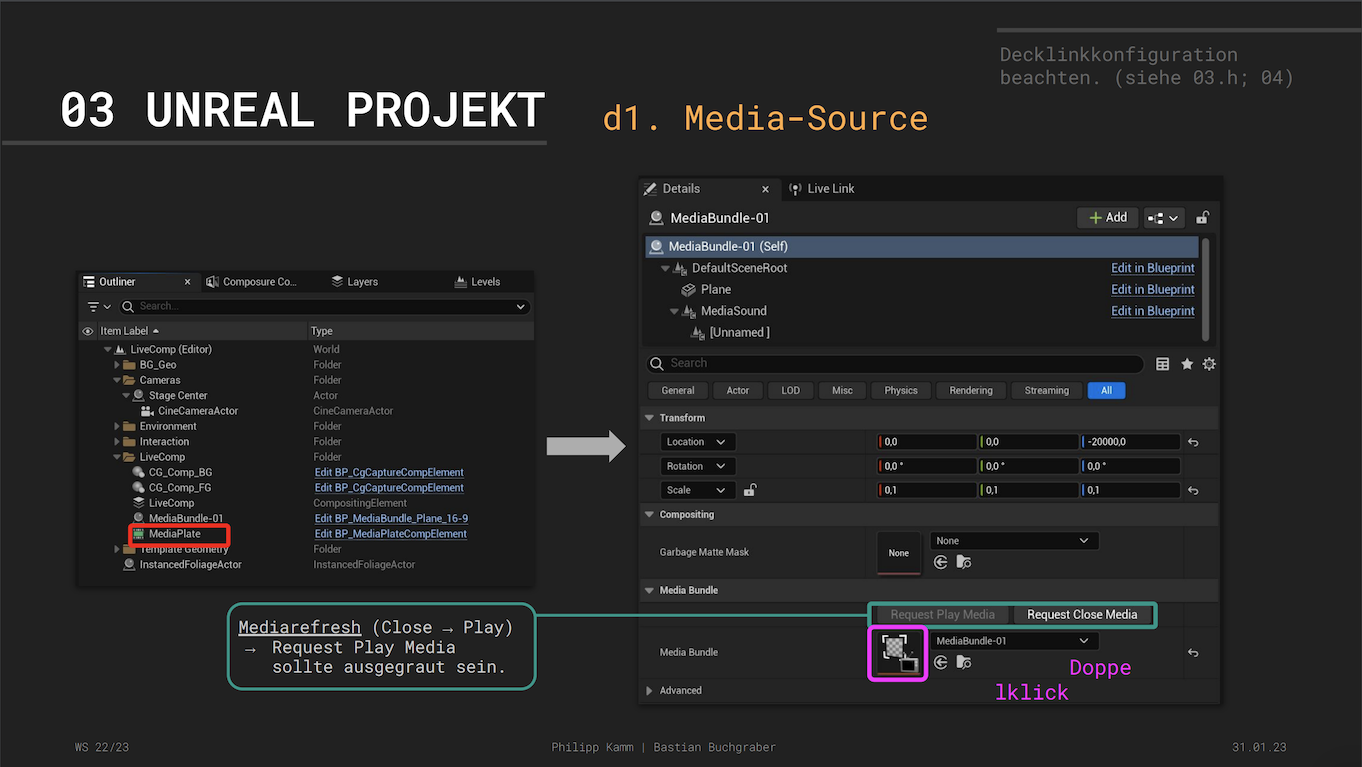Expand the BG_Geo folder in Outliner
1362x767 pixels.
[x=117, y=365]
